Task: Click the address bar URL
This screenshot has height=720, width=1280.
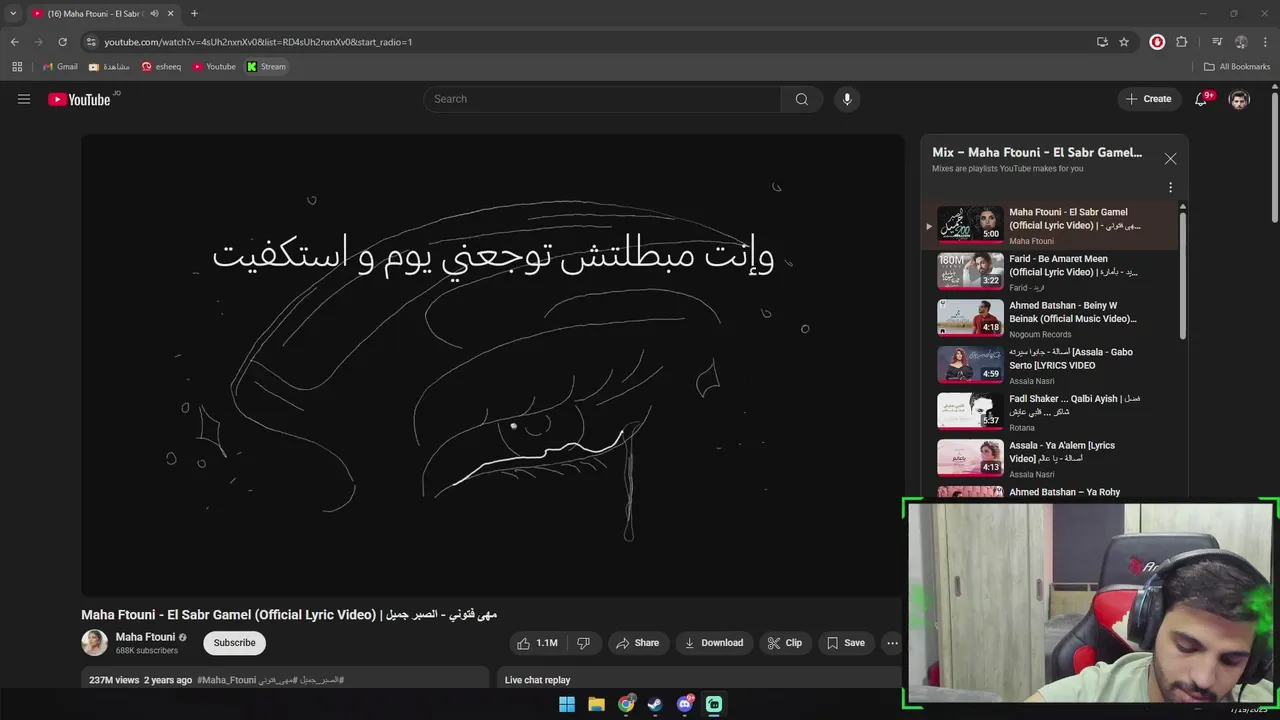Action: 258,42
